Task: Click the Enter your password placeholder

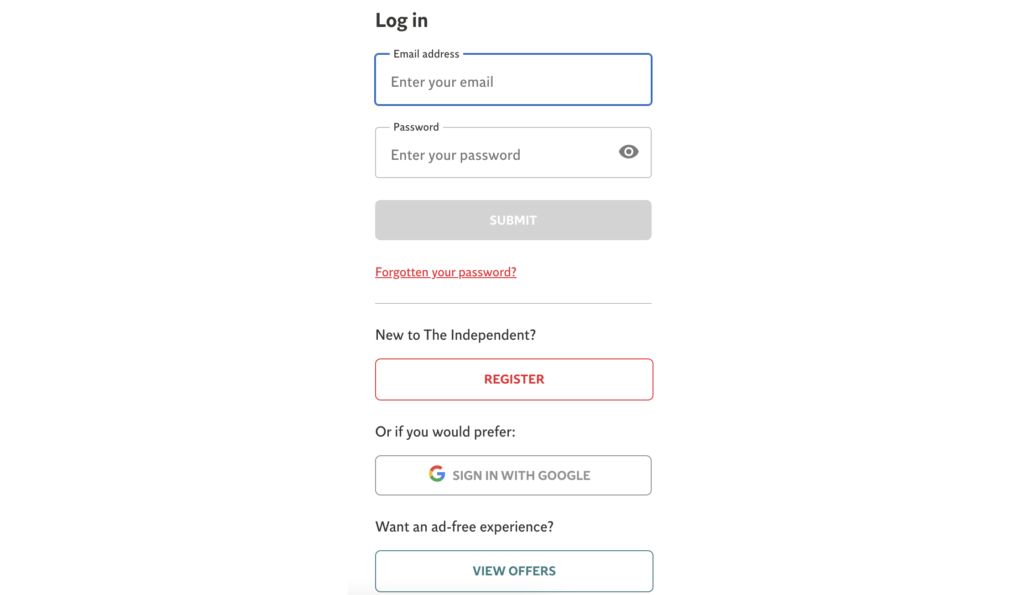Action: click(x=455, y=155)
